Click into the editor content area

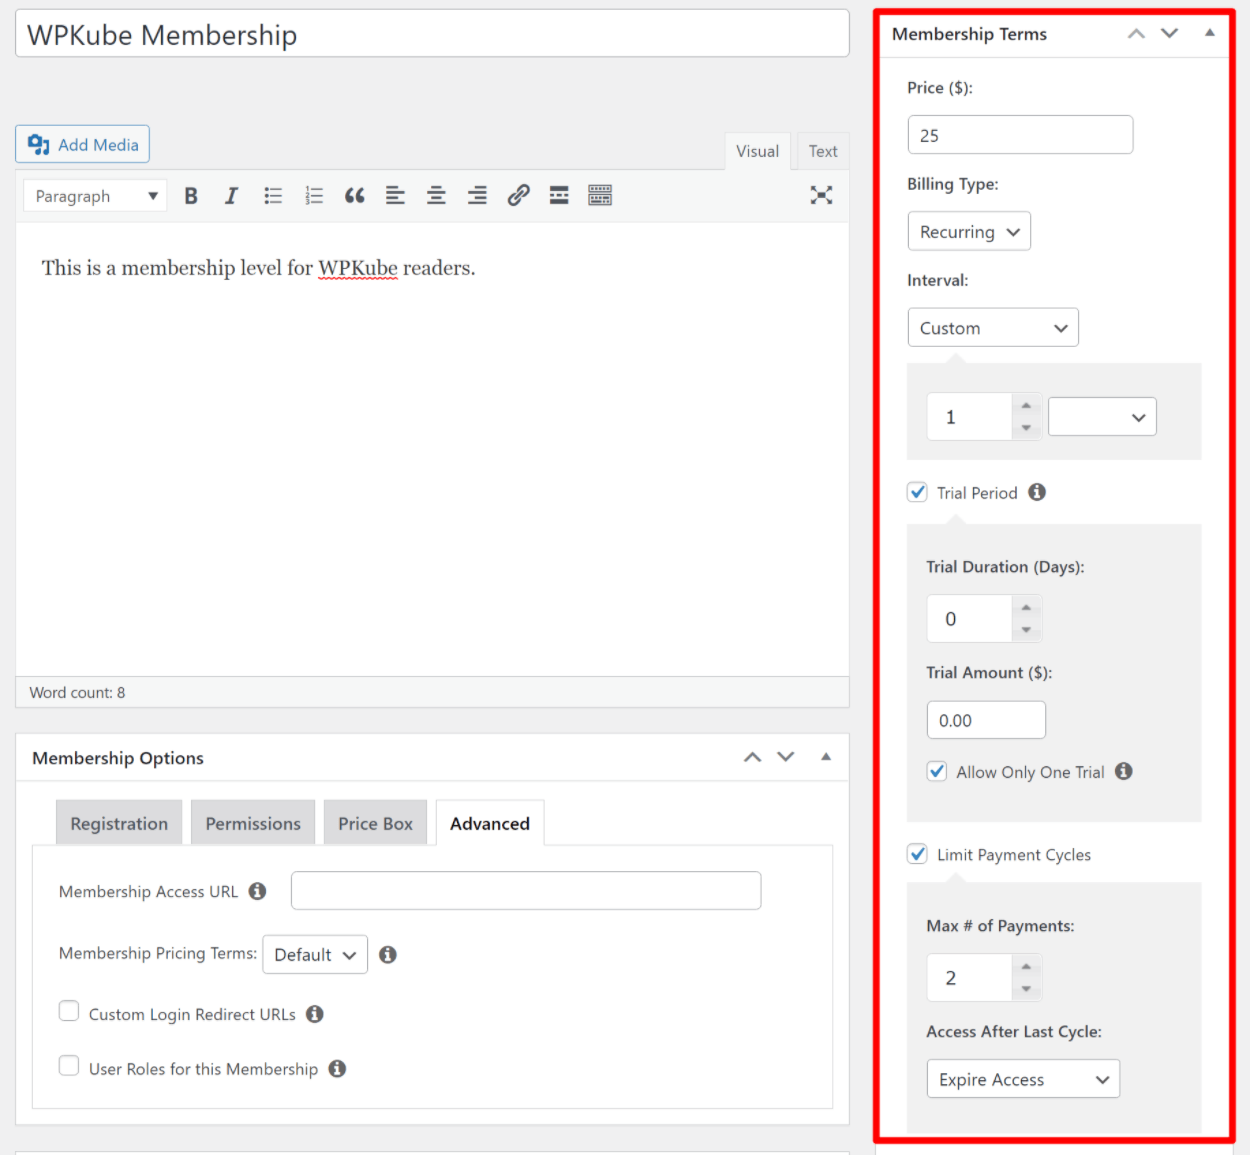tap(432, 449)
